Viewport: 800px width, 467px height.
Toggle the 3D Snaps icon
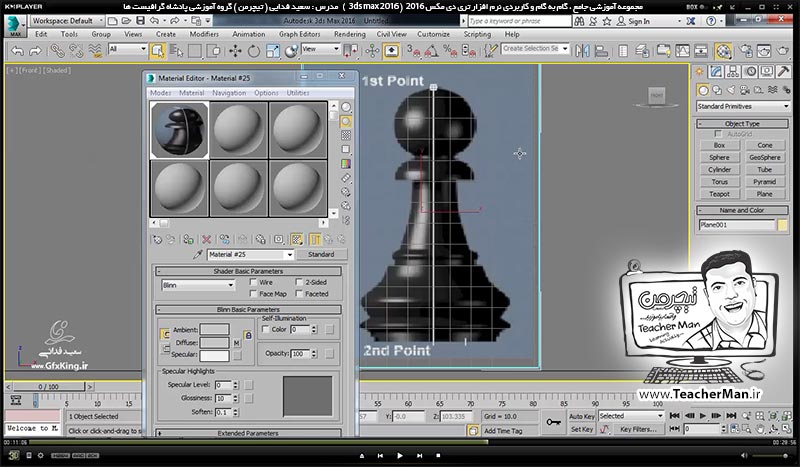[414, 51]
